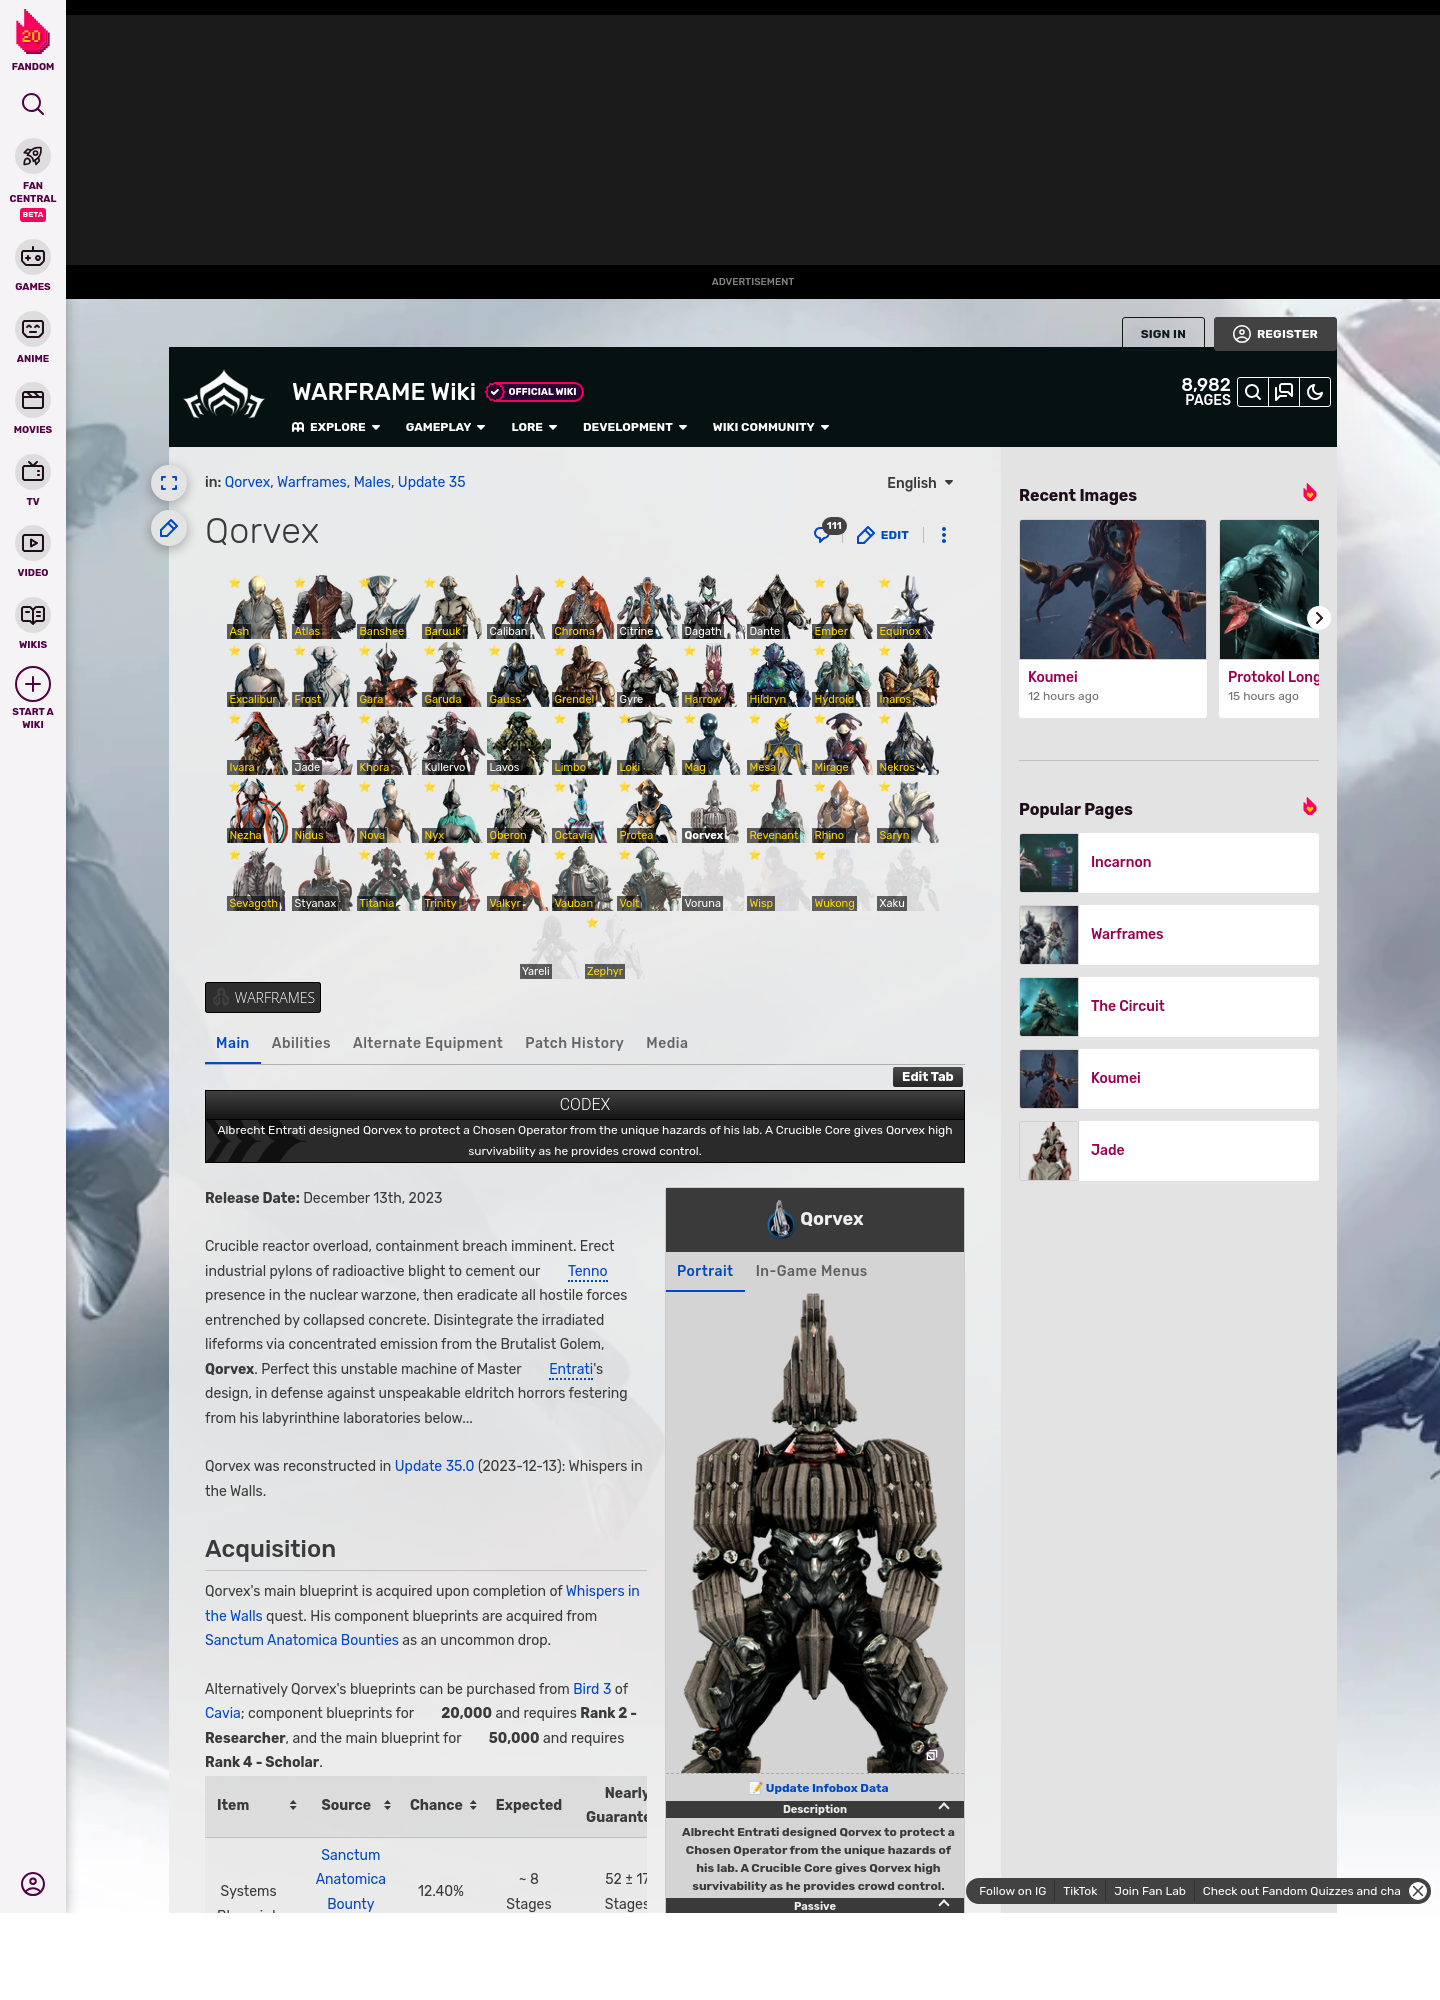Open the wiki discussions icon in header

point(1284,392)
